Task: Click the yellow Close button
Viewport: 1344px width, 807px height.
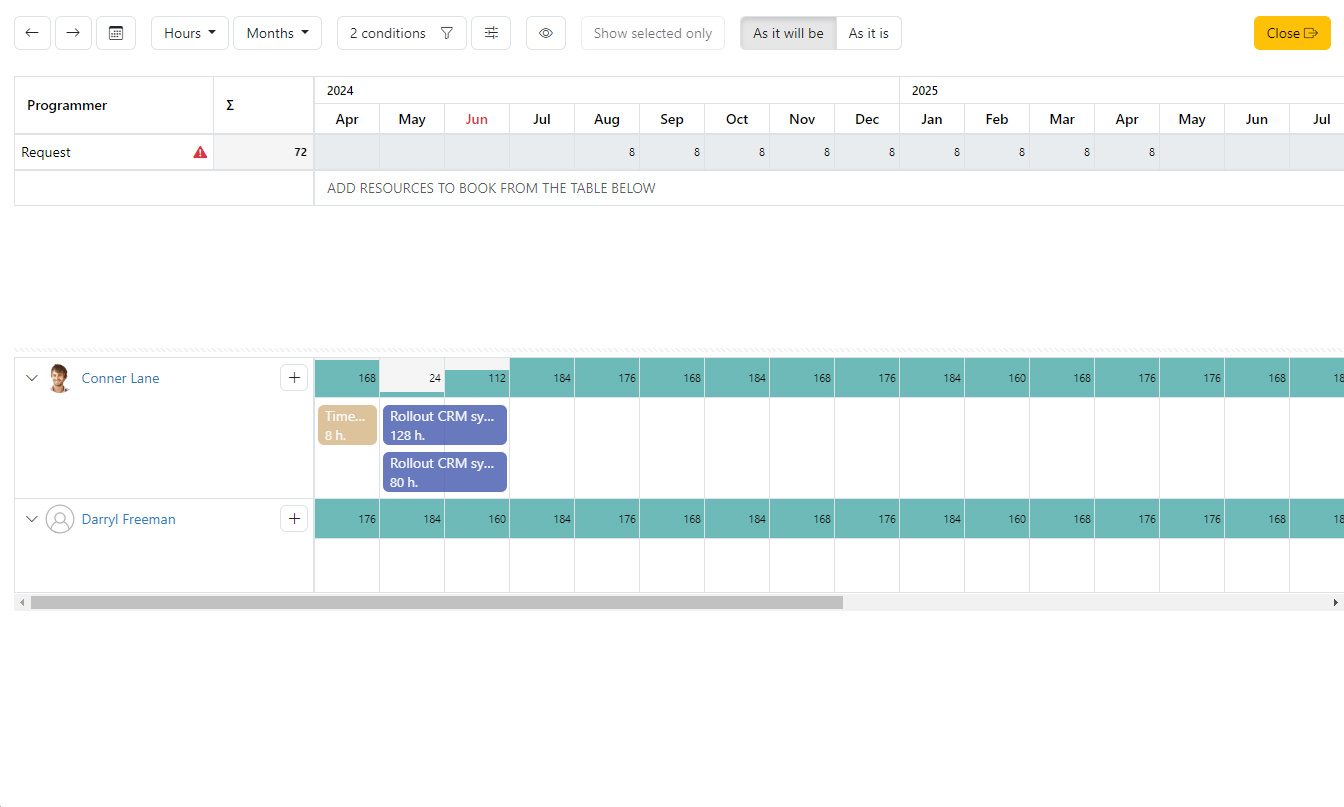Action: click(1292, 33)
